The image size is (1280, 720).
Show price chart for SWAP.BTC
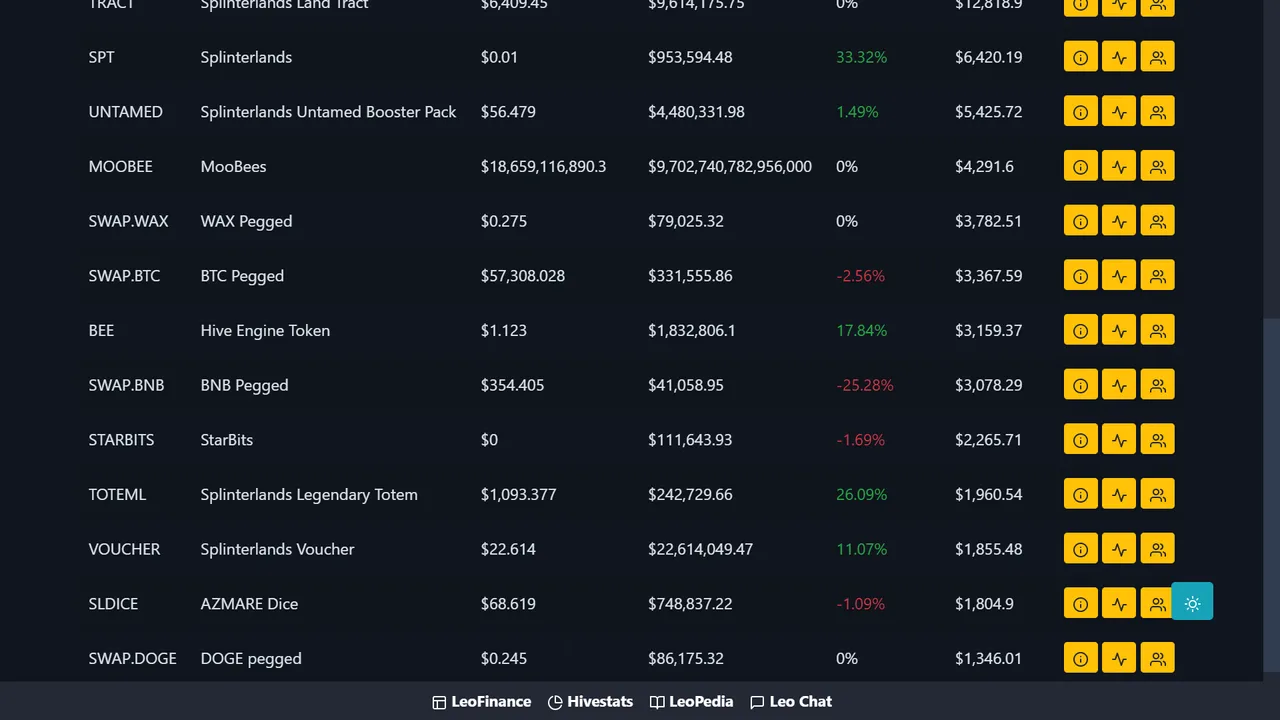click(1119, 276)
